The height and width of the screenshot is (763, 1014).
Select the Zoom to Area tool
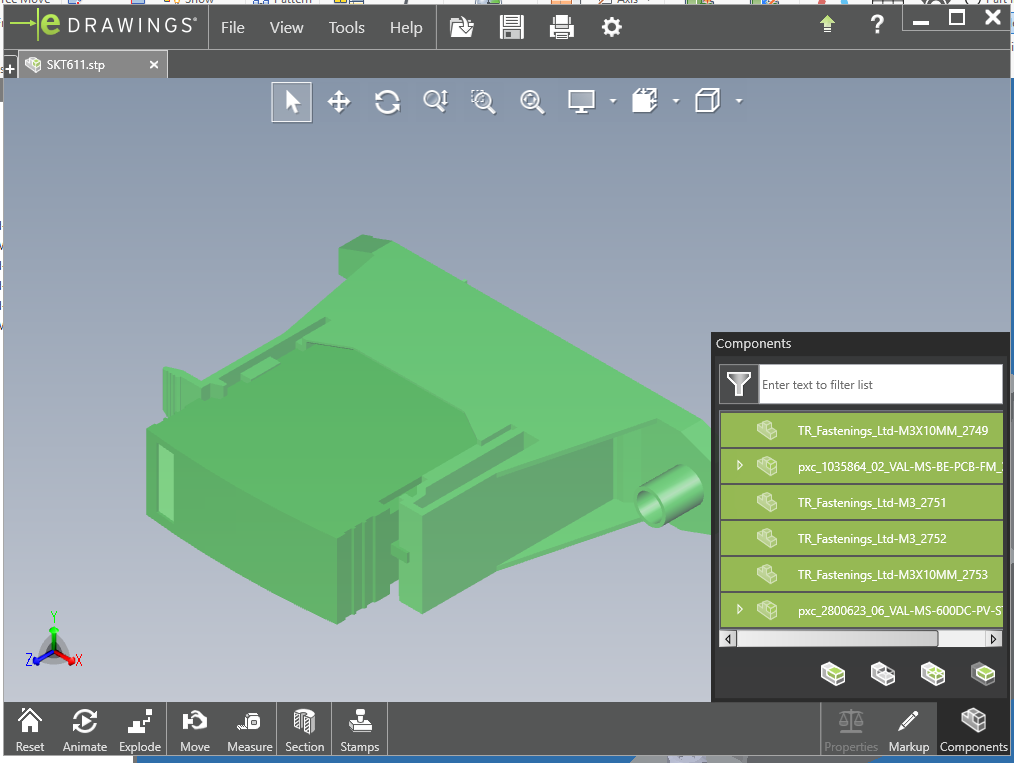click(x=483, y=101)
